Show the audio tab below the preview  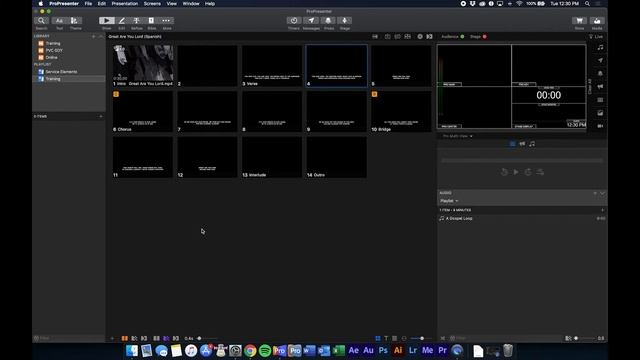[x=532, y=144]
